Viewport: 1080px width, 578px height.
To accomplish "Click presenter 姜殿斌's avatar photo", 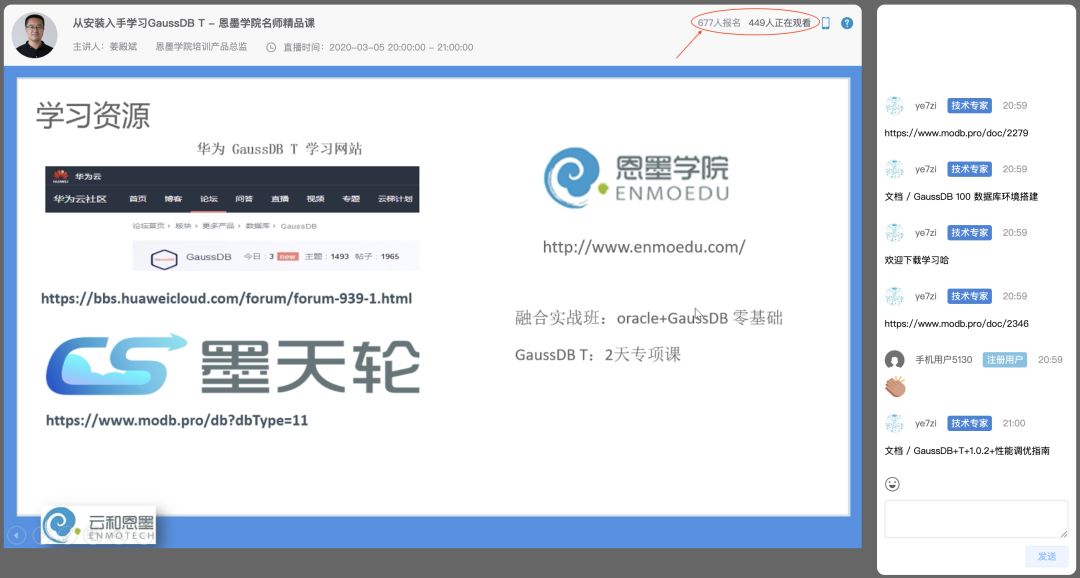I will click(x=35, y=36).
